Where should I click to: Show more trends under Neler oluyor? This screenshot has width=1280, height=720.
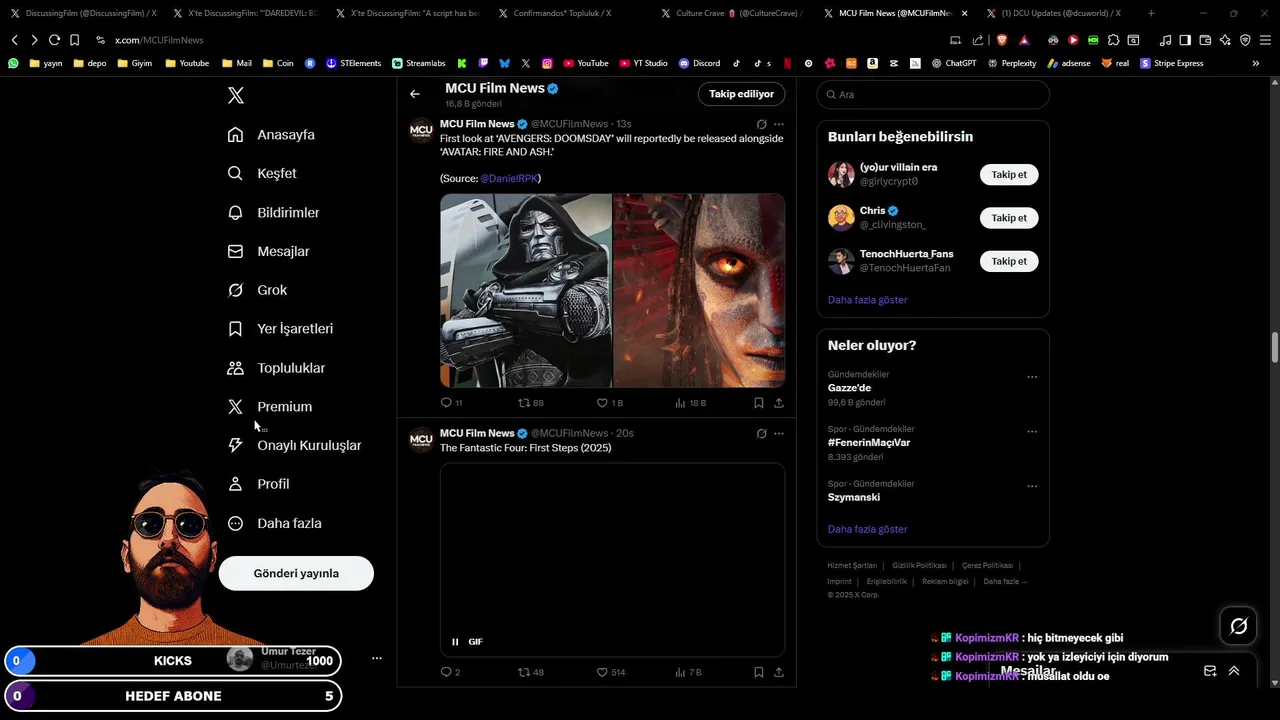pos(867,529)
